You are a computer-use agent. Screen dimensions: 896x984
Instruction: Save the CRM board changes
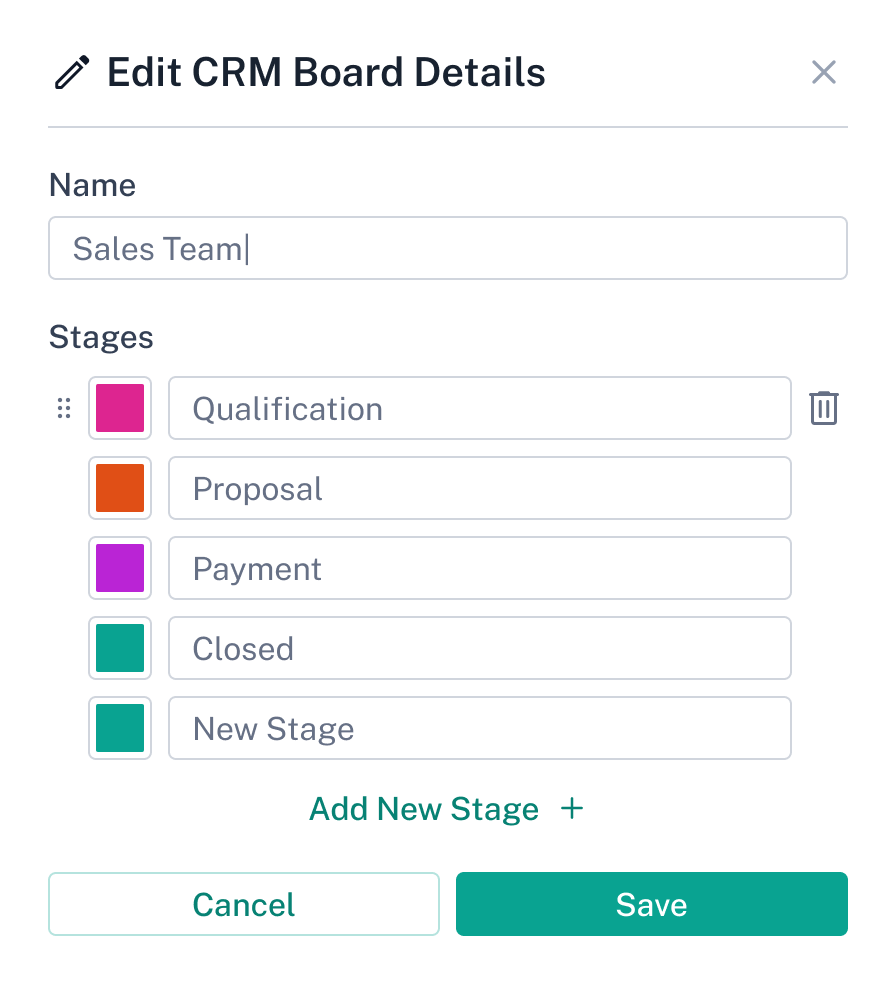[x=652, y=904]
